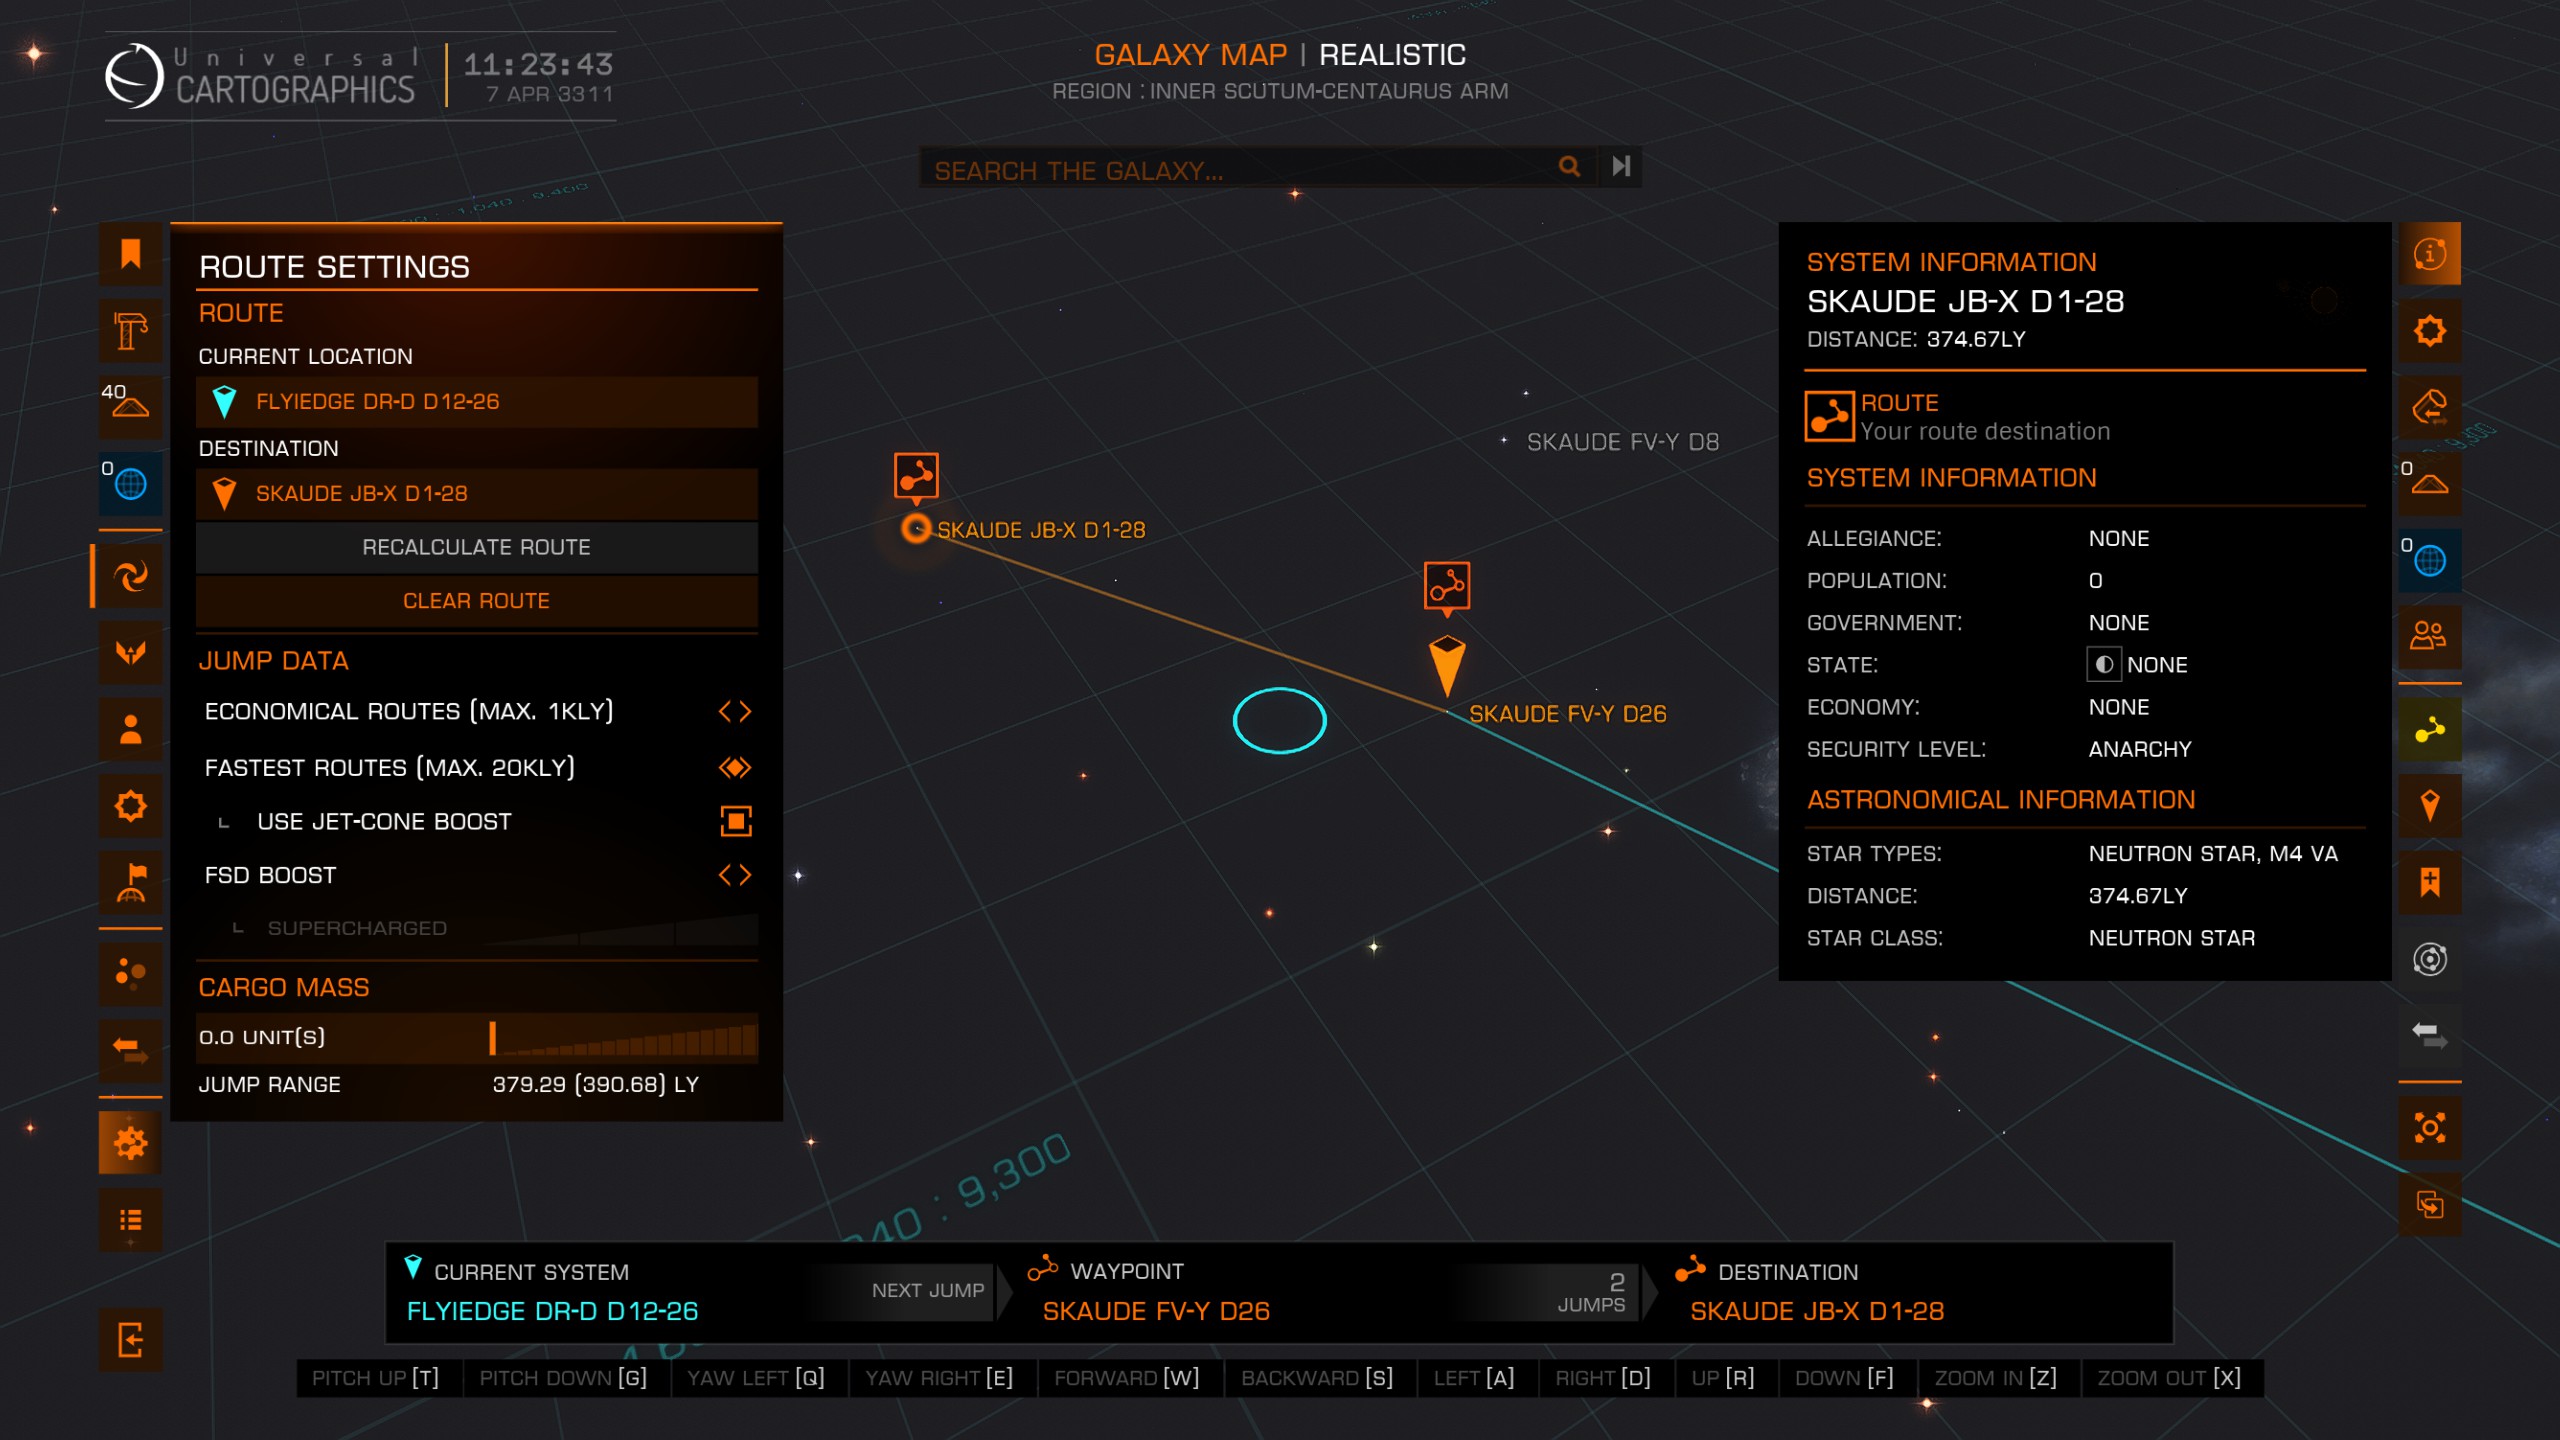
Task: Open the left sidebar globe filter tab
Action: click(130, 484)
